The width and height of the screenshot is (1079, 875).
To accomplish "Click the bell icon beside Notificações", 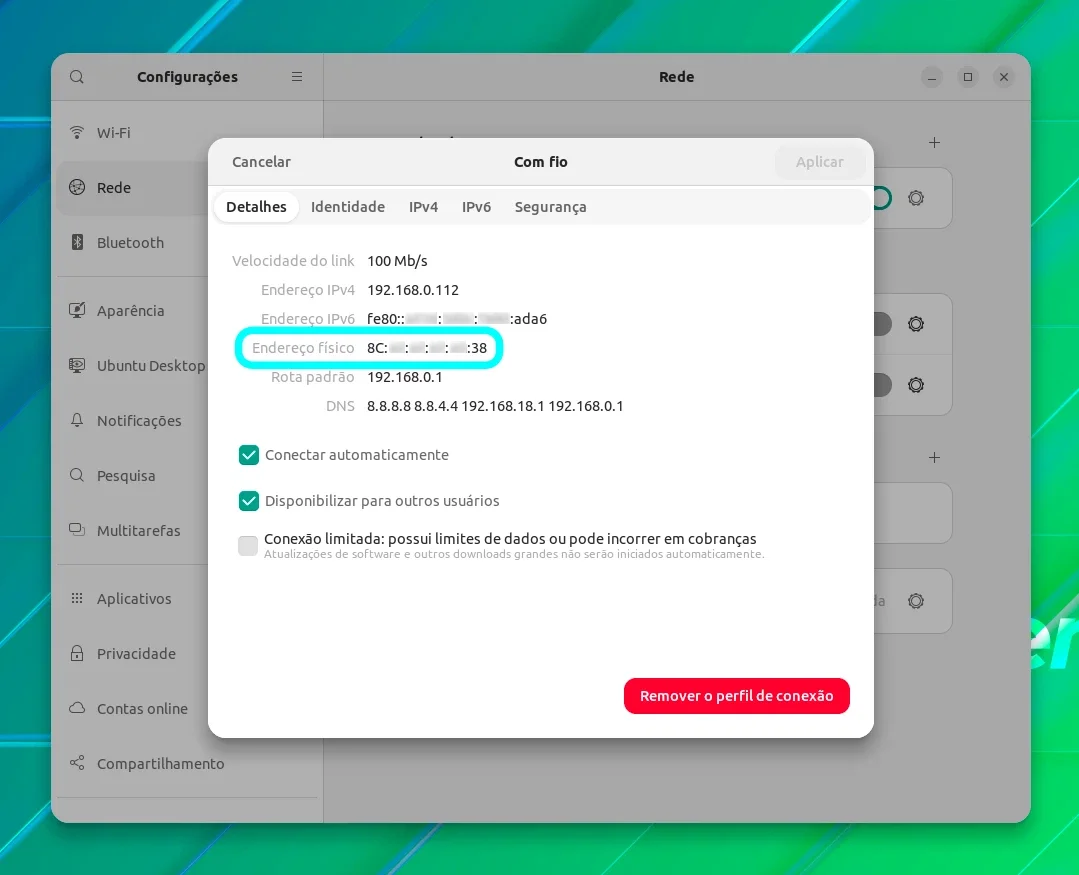I will tap(77, 420).
